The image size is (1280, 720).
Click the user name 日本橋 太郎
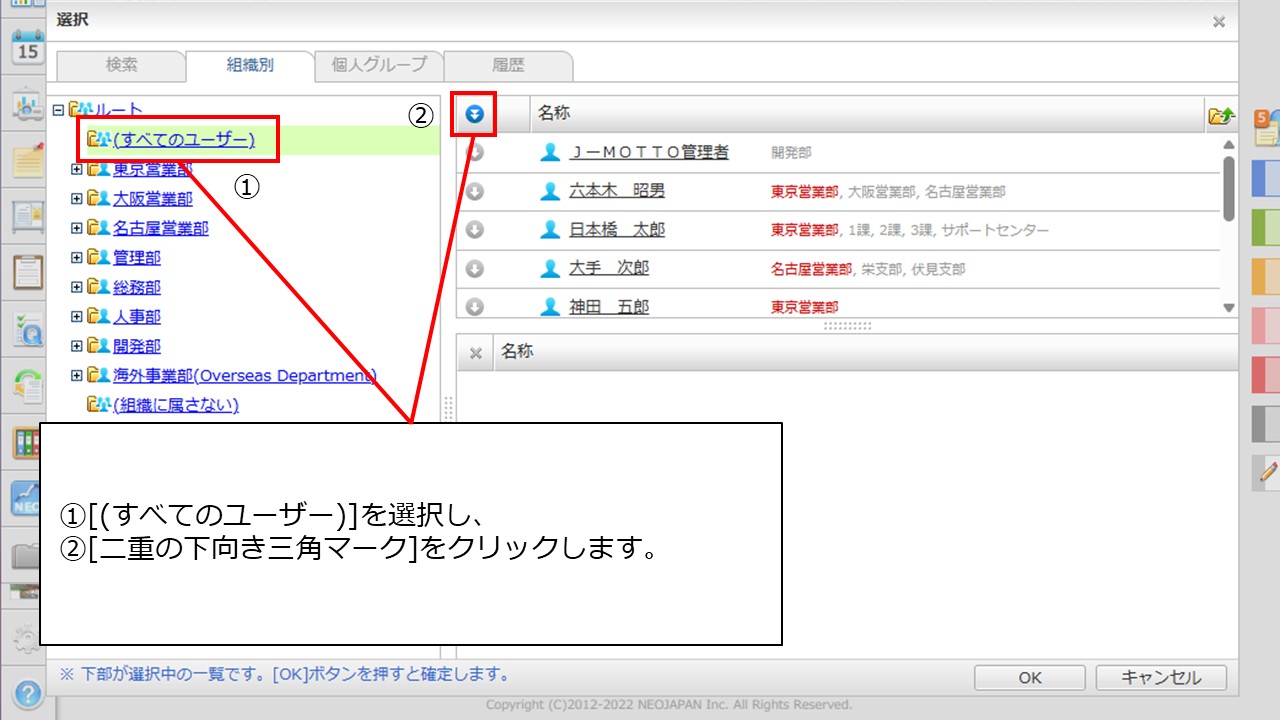(x=617, y=230)
